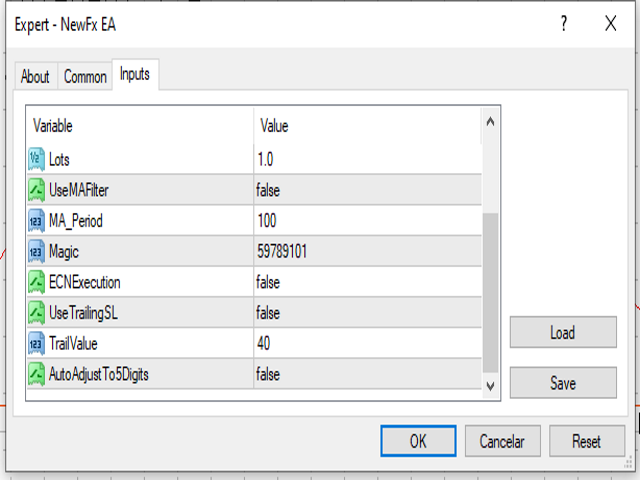Viewport: 640px width, 480px height.
Task: Edit the Magic number value field
Action: [x=368, y=251]
